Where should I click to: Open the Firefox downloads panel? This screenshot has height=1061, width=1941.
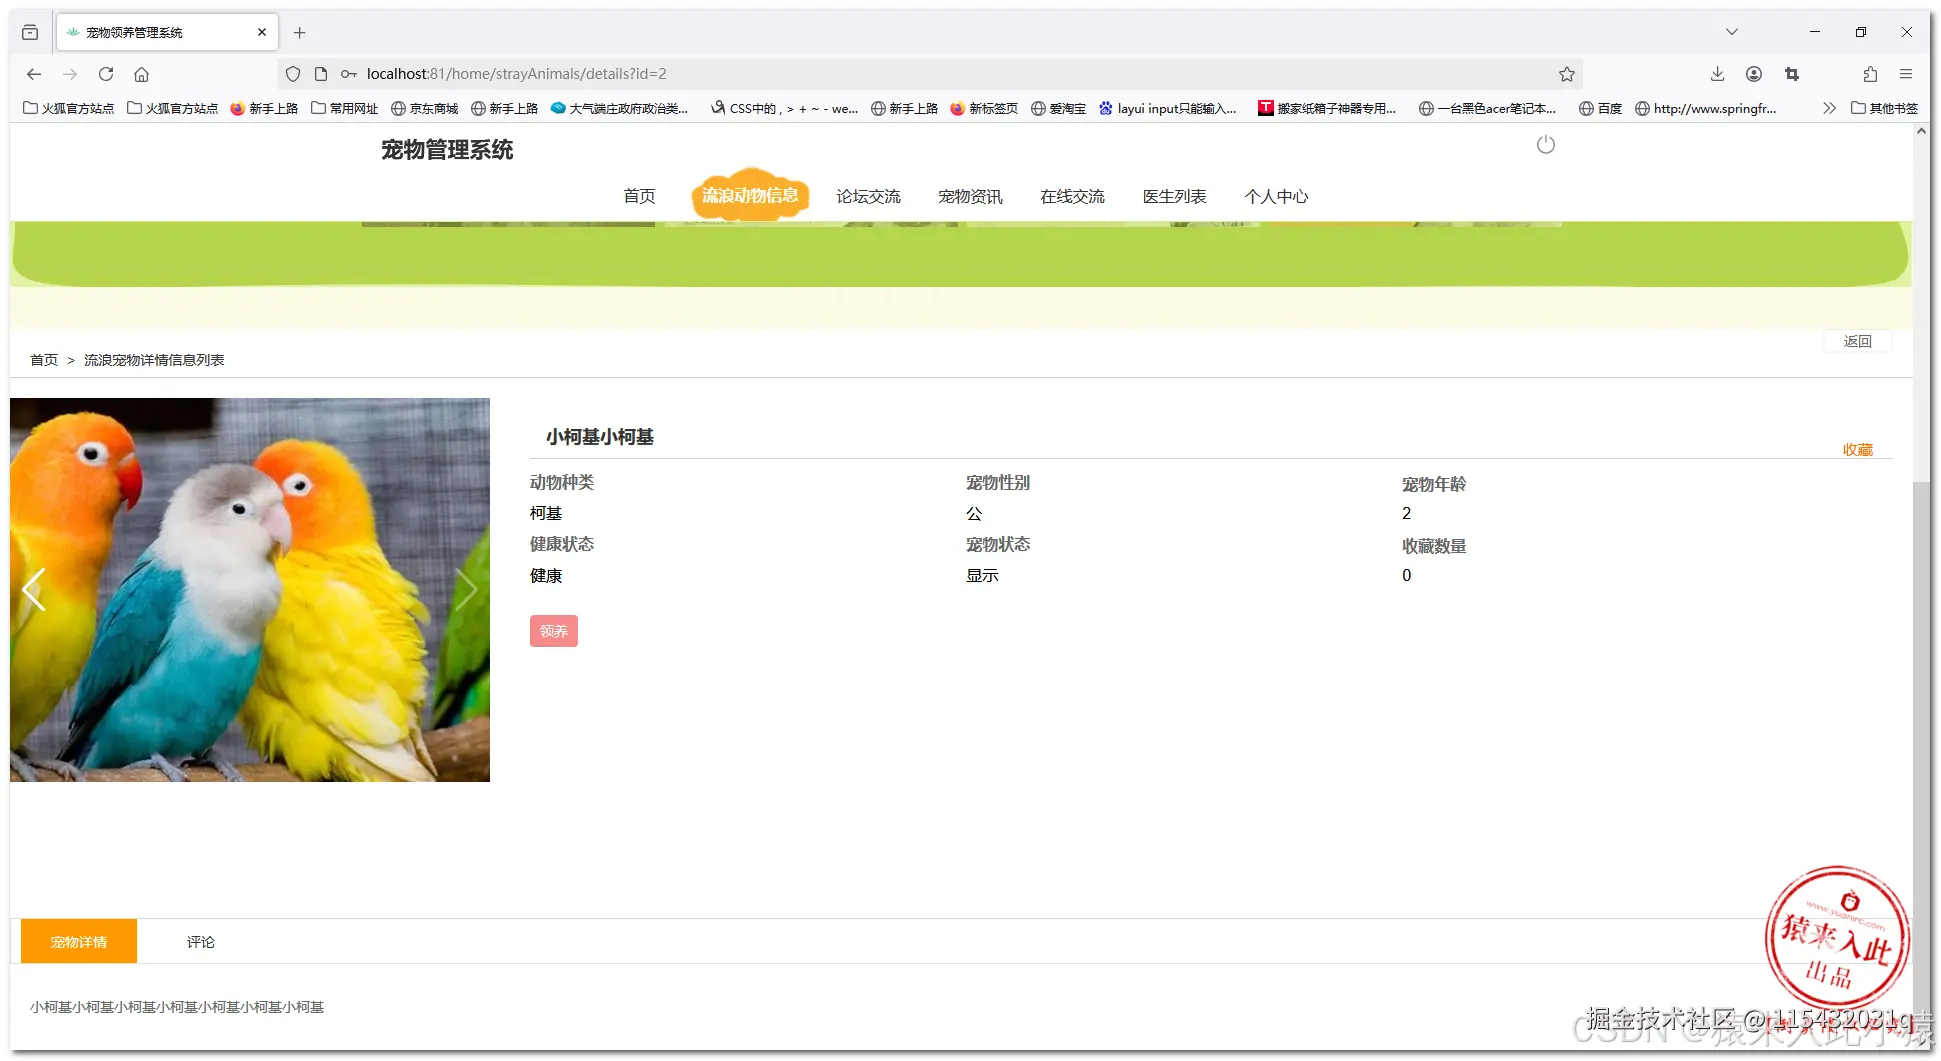click(1718, 73)
